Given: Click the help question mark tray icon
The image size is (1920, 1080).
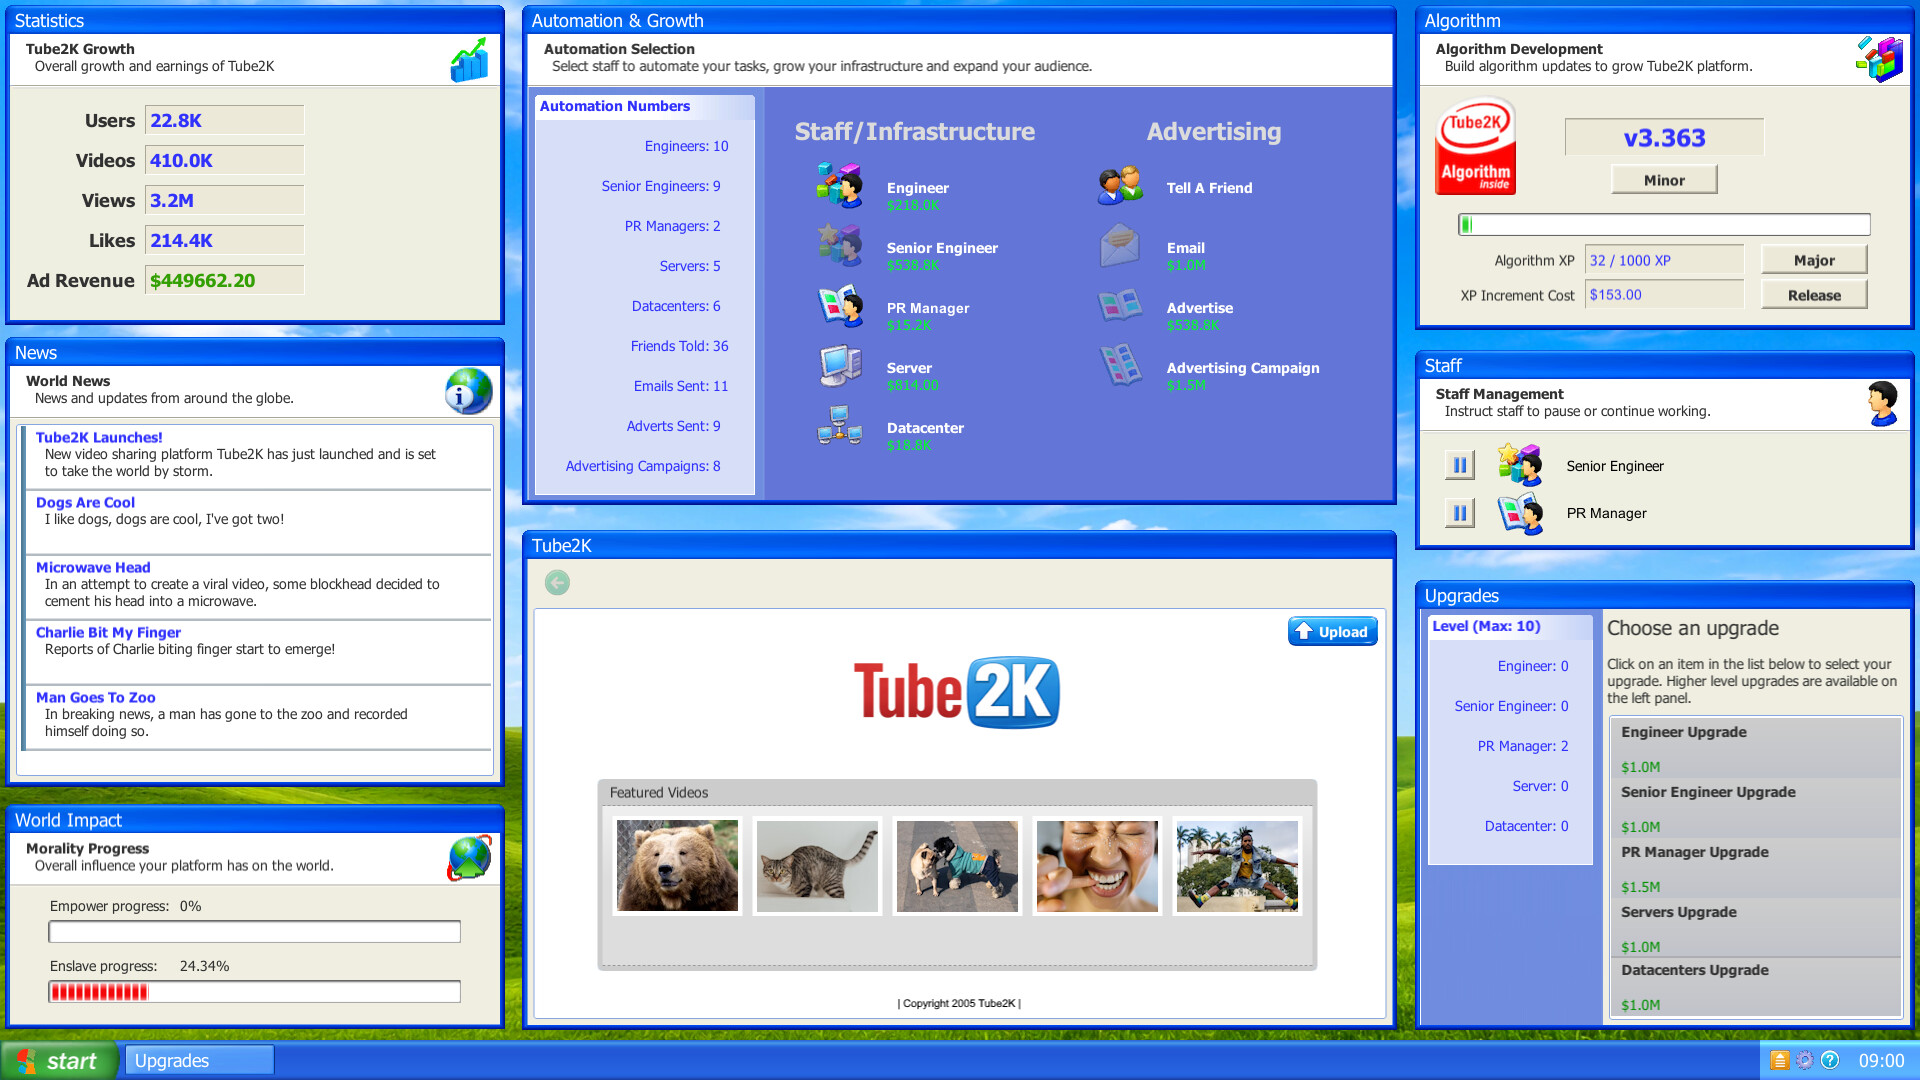Looking at the screenshot, I should pyautogui.click(x=1830, y=1060).
